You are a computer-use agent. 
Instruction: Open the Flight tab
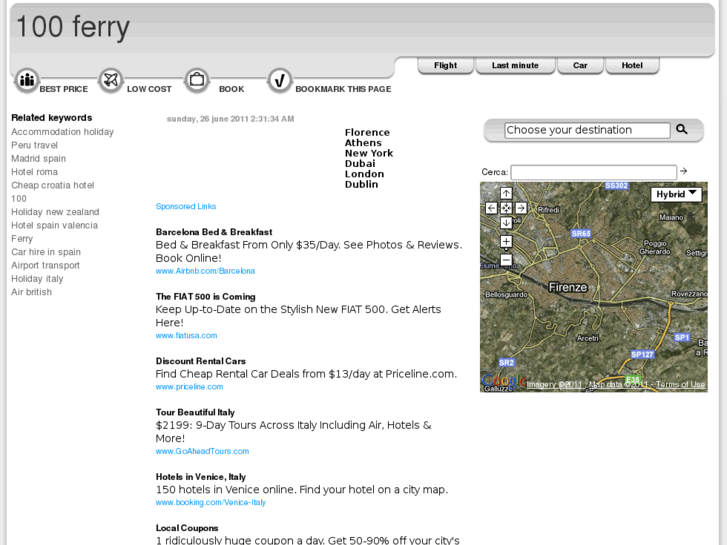446,65
